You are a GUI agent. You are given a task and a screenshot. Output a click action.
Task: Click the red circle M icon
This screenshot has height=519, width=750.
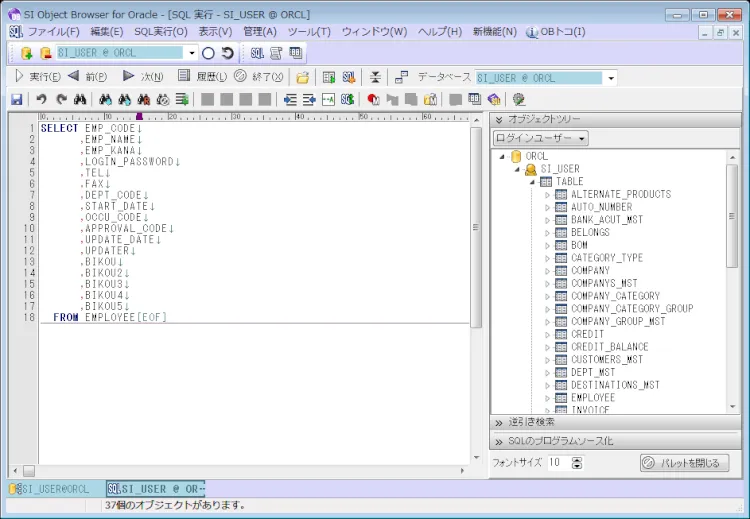(x=373, y=99)
